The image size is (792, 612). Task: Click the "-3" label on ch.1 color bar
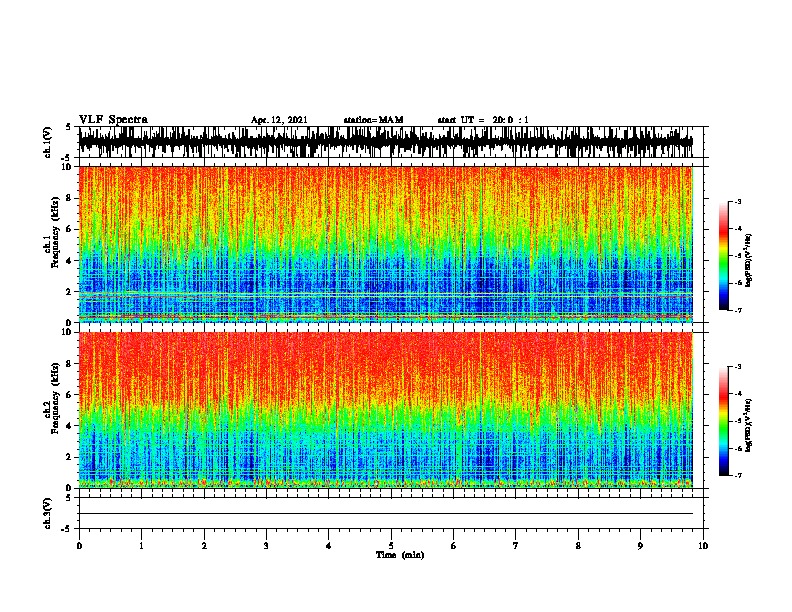(737, 201)
